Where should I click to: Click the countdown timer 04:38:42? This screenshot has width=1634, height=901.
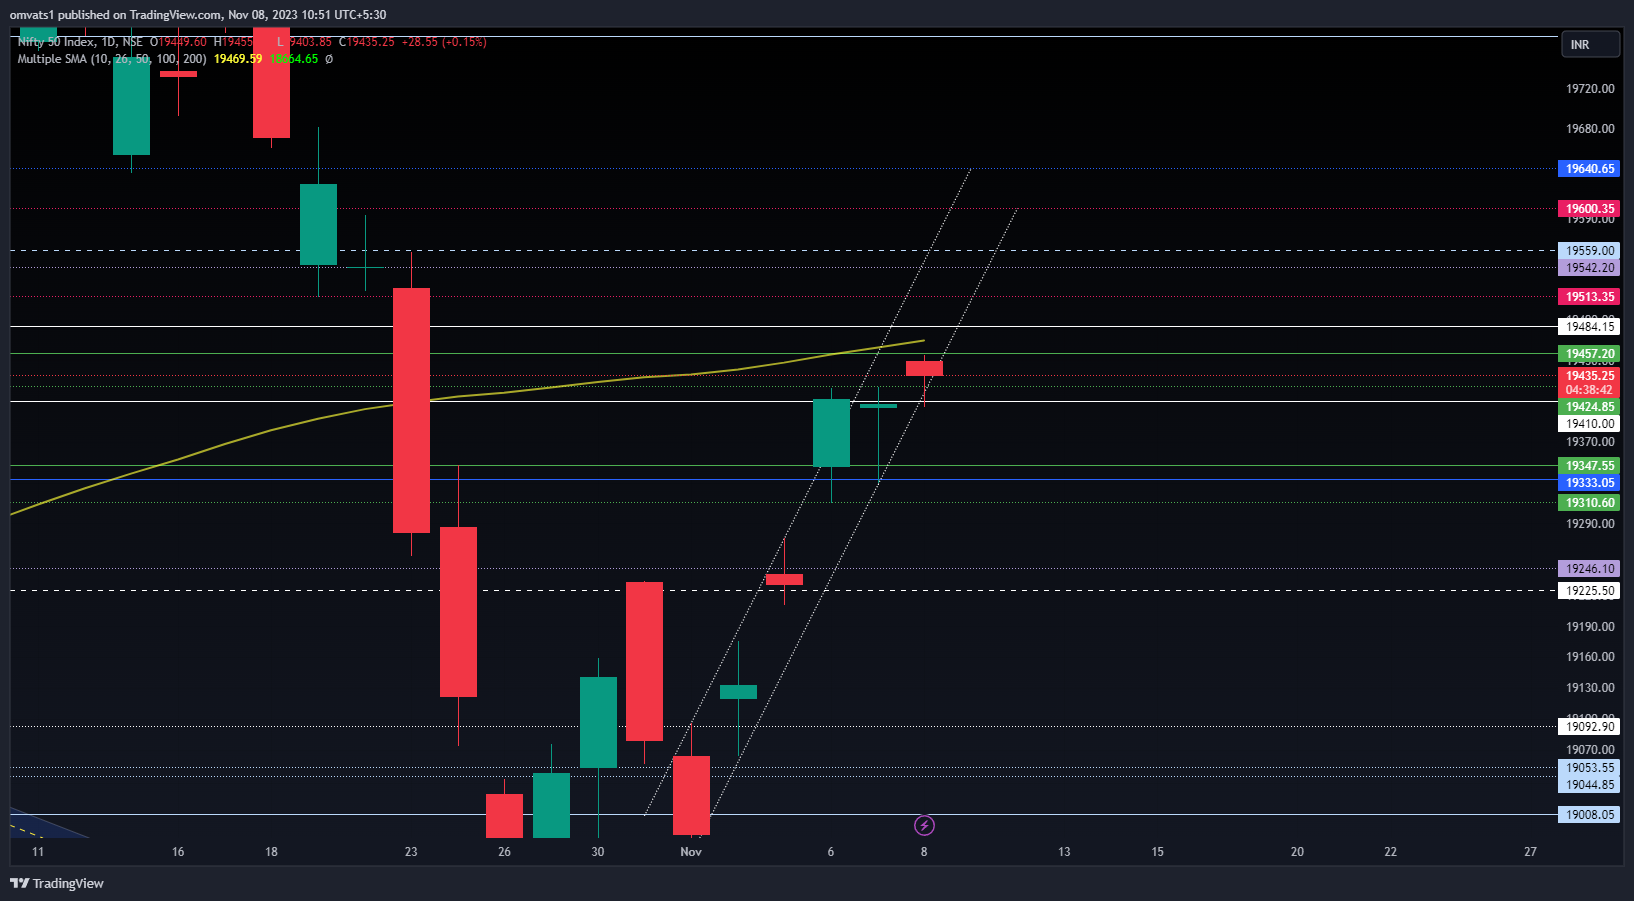[1589, 390]
